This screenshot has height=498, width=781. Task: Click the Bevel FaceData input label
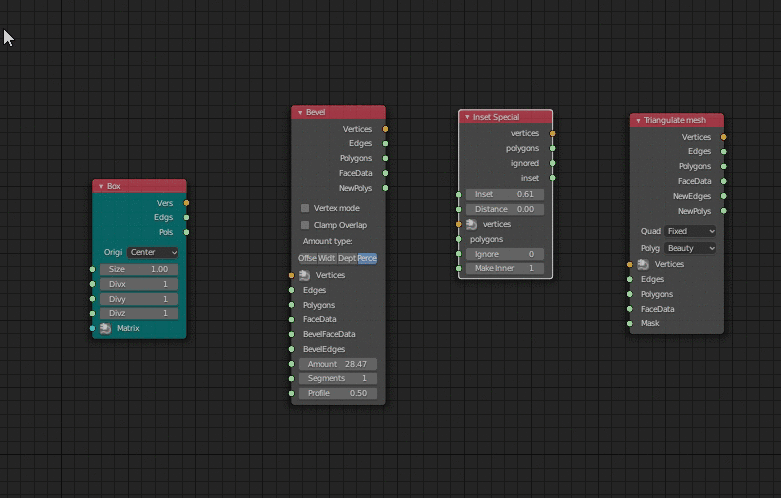coord(319,319)
